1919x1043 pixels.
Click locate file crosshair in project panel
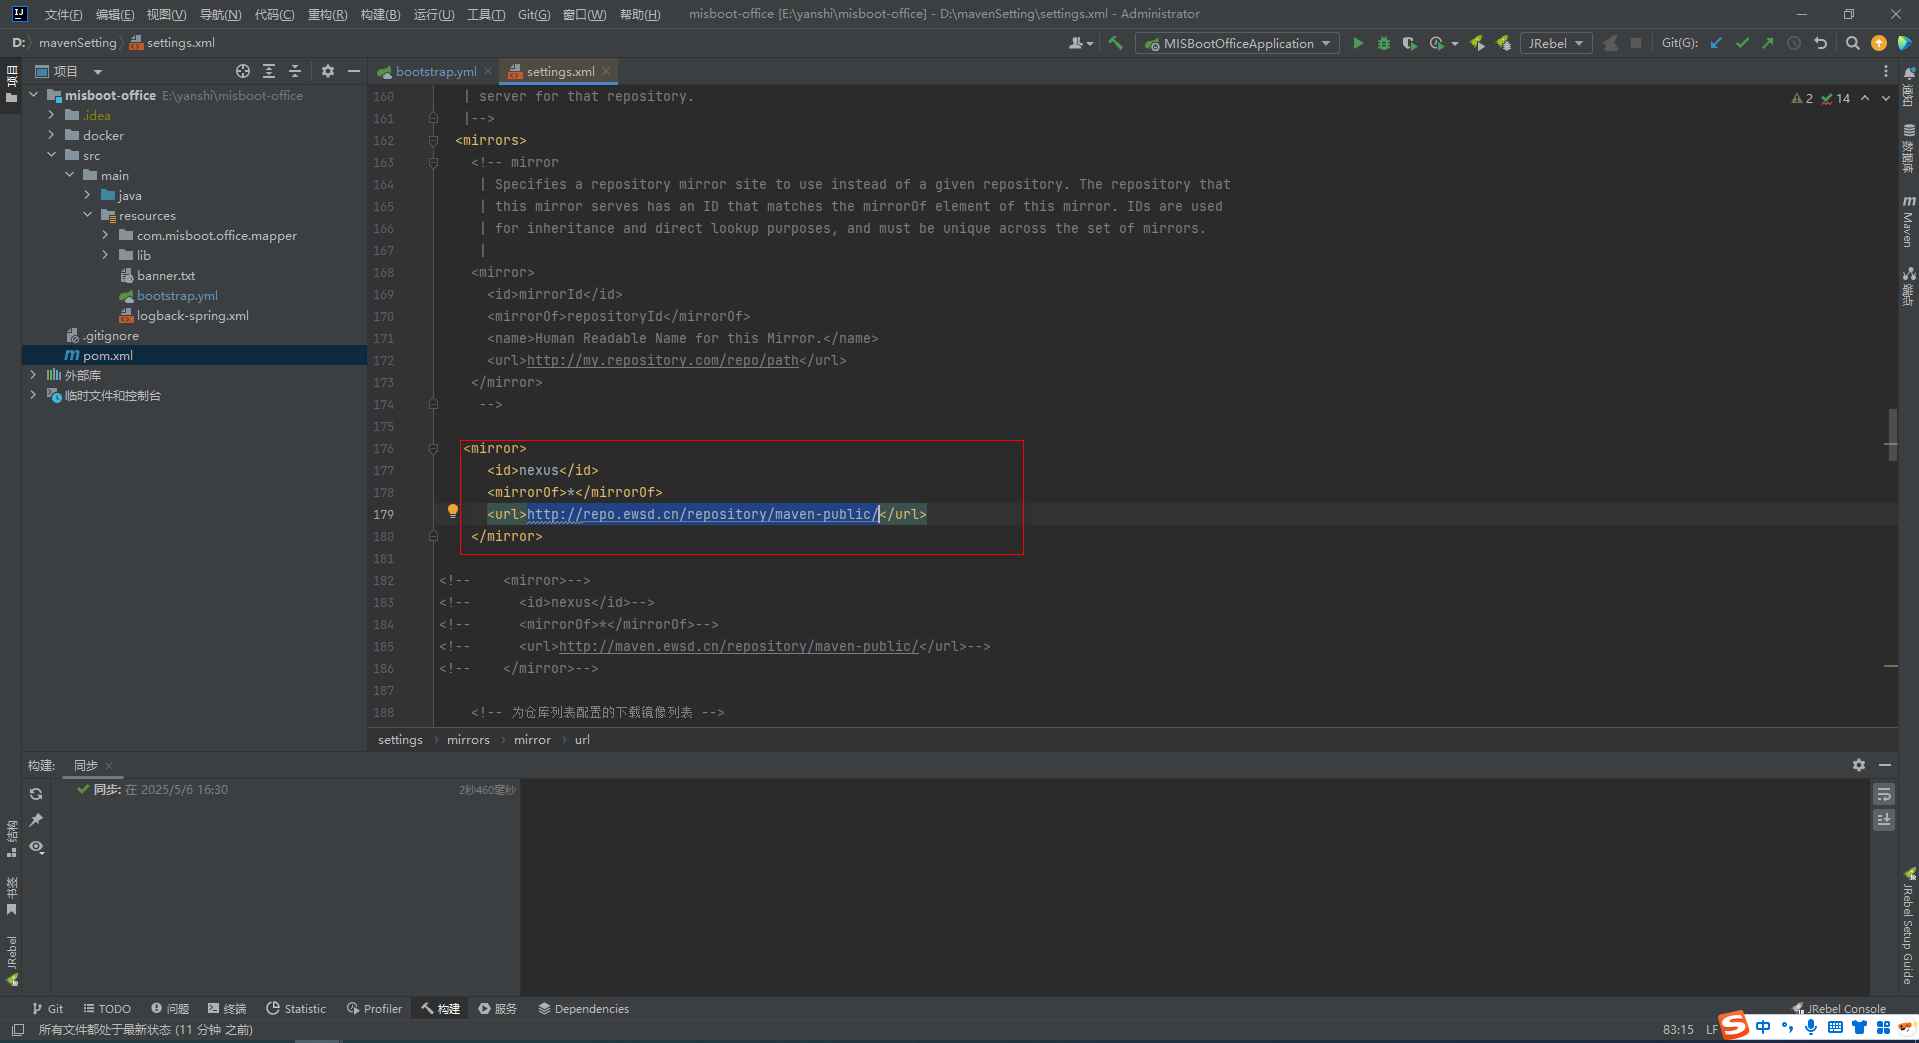pos(243,71)
